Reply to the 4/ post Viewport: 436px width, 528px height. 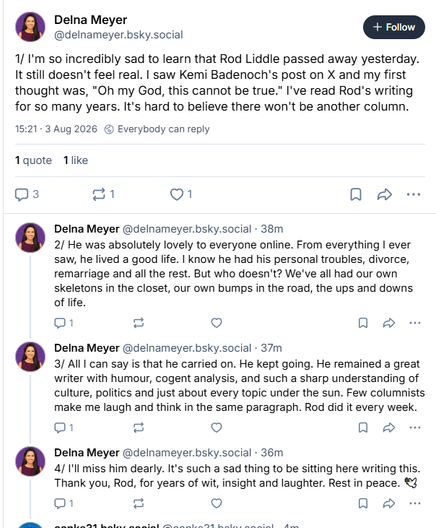pos(64,503)
